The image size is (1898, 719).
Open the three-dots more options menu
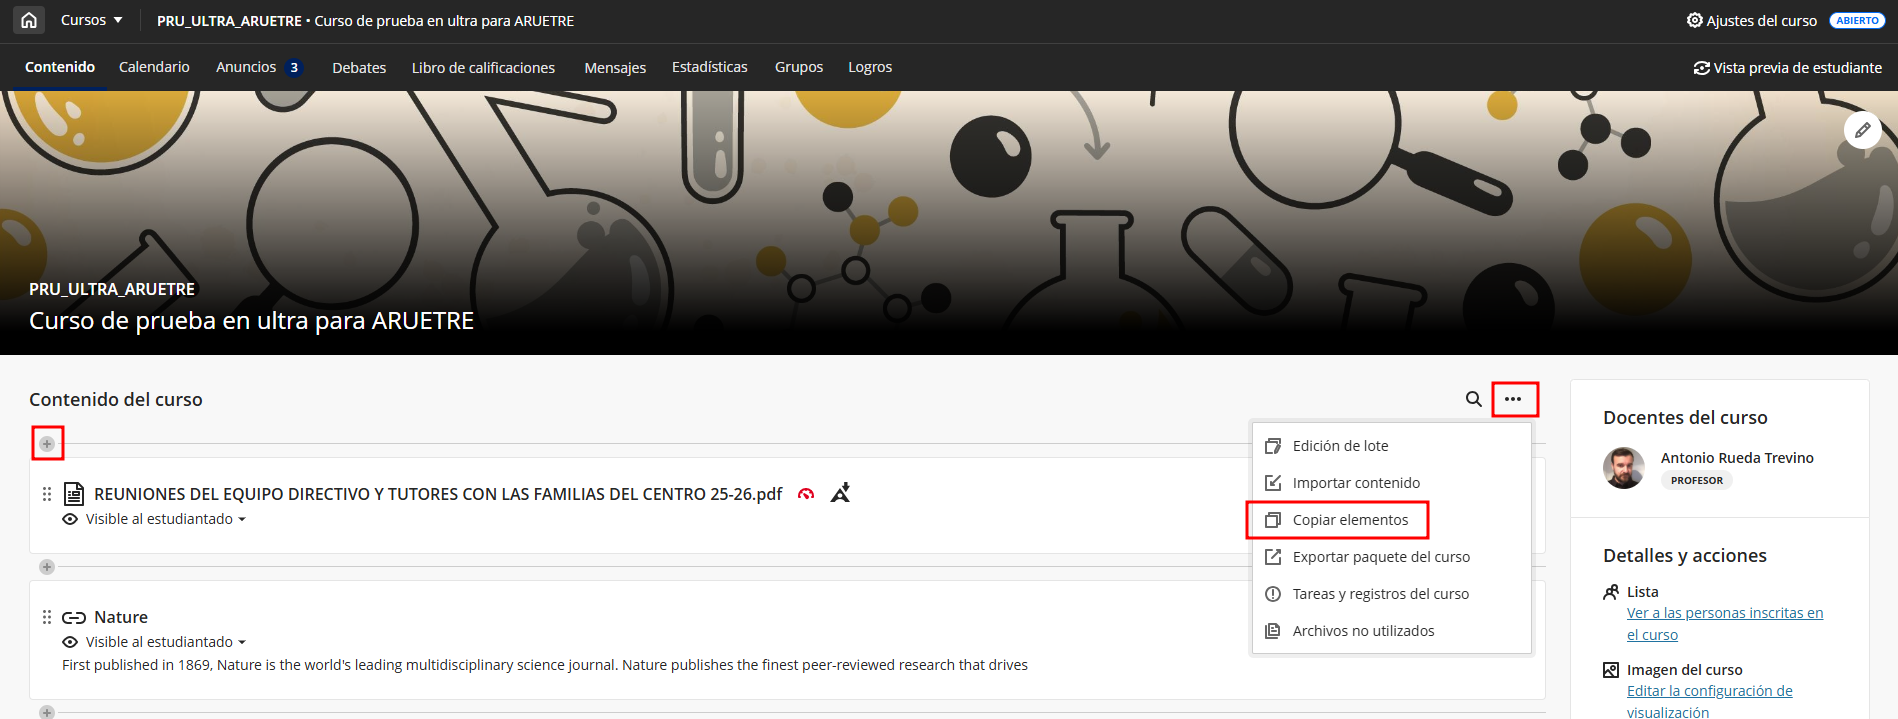pos(1513,399)
